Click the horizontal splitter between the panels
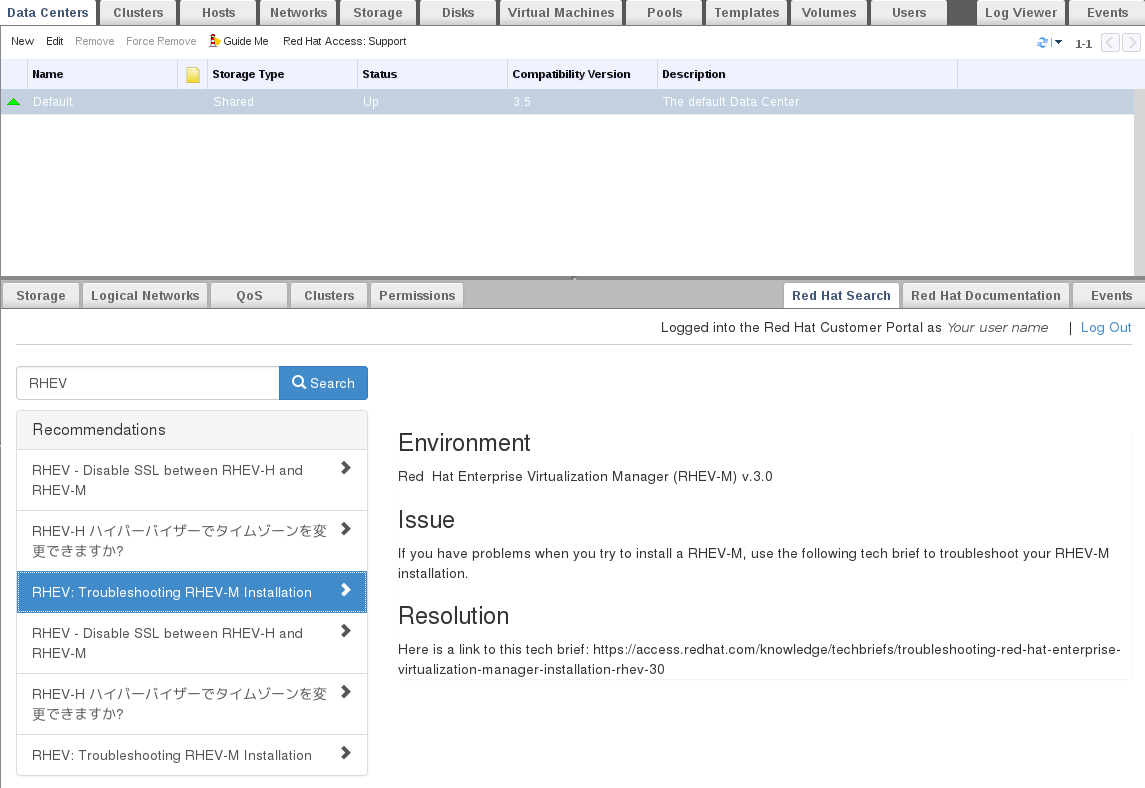The height and width of the screenshot is (788, 1145). [x=572, y=278]
